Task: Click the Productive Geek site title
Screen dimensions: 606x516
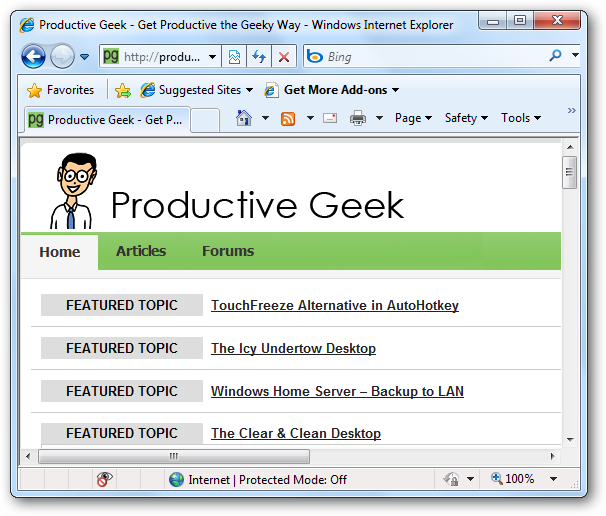Action: click(x=257, y=205)
